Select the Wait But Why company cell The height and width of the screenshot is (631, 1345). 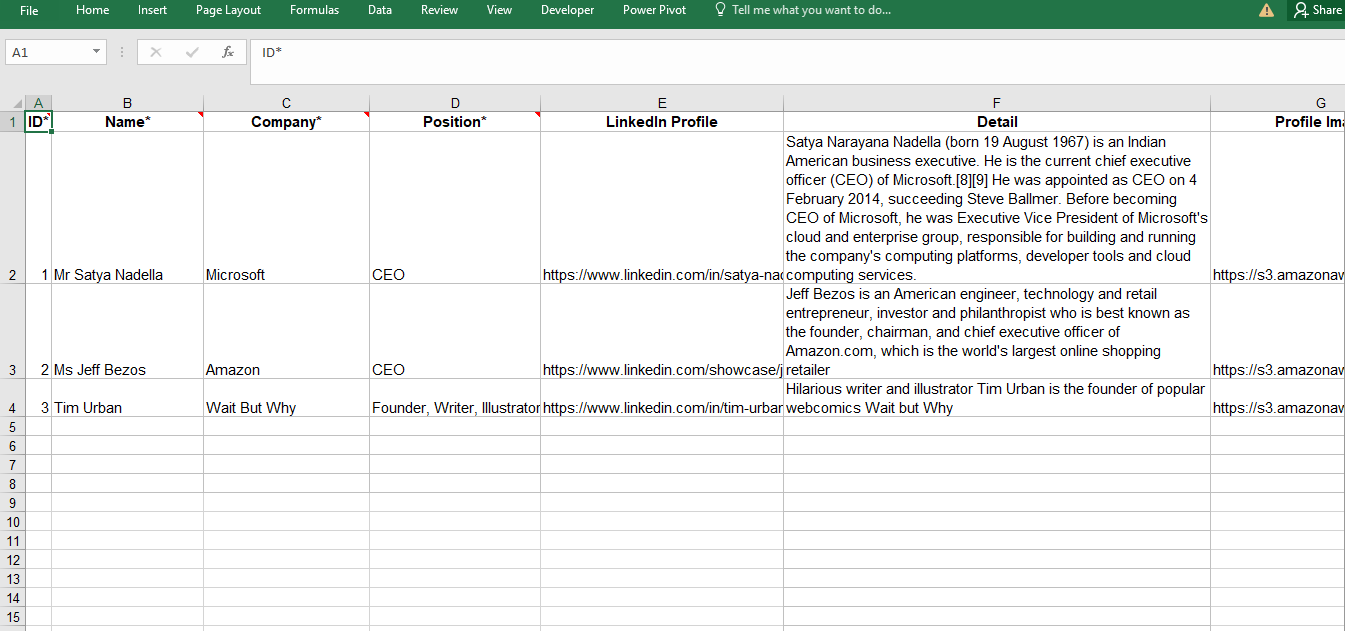(286, 398)
